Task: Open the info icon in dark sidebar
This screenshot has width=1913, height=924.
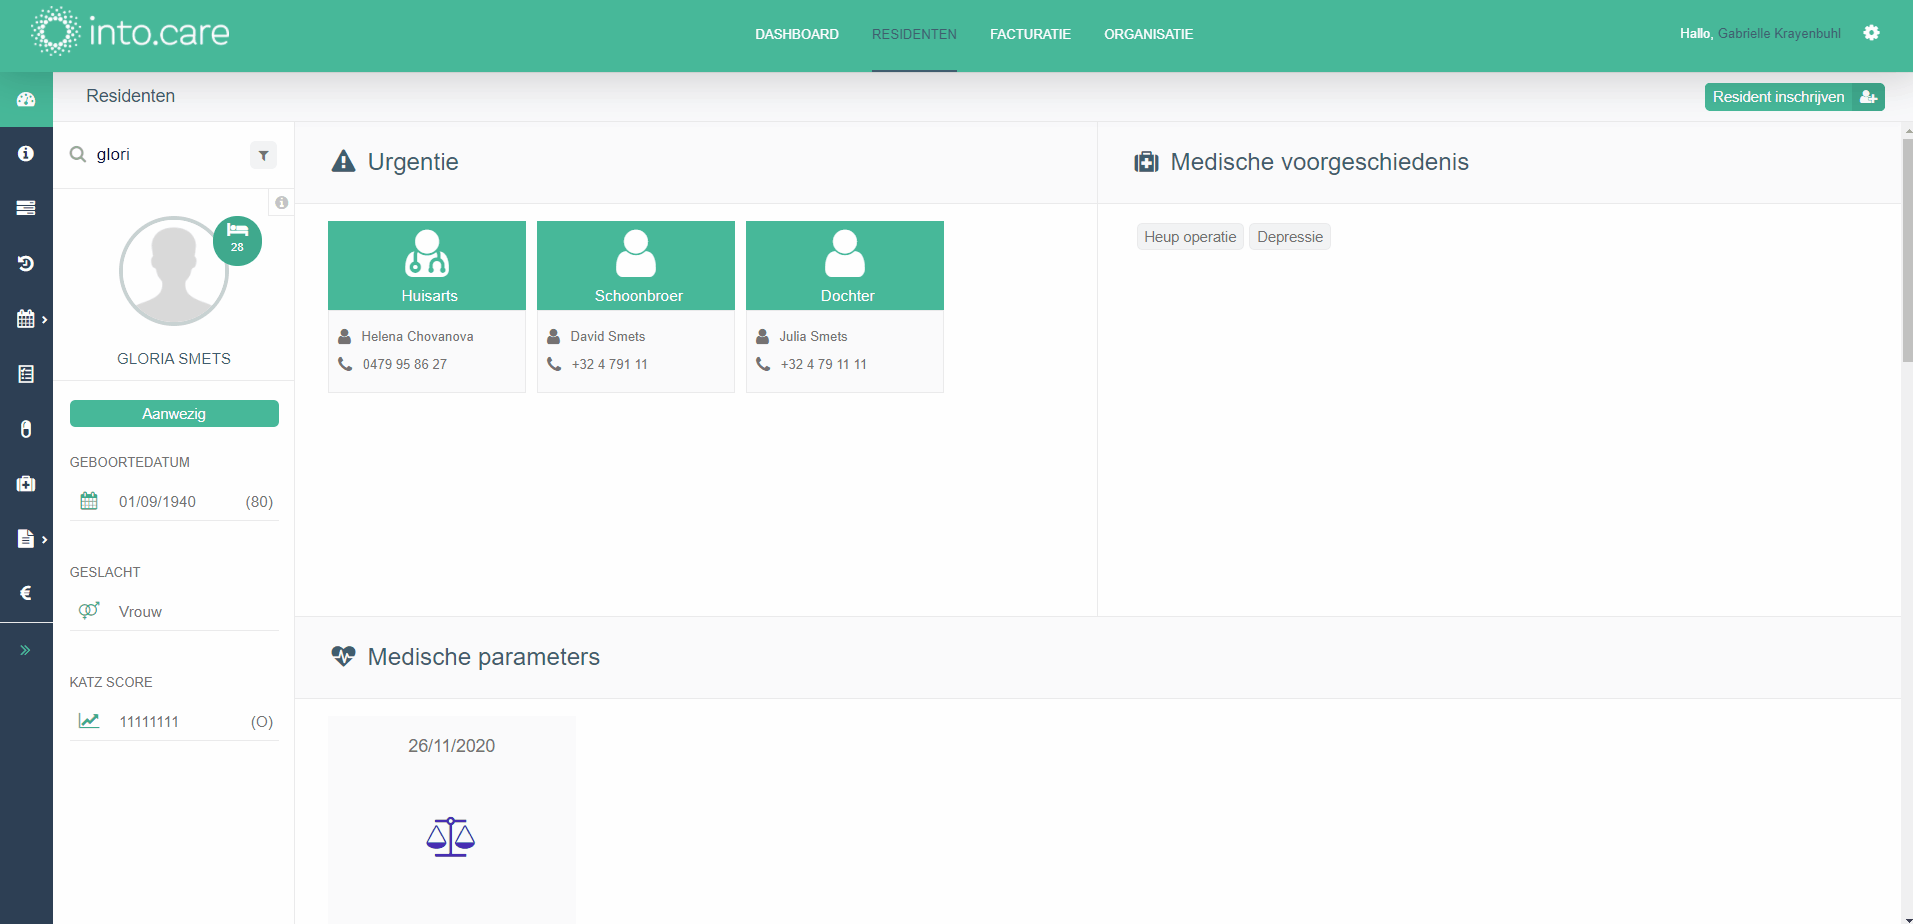Action: [26, 153]
